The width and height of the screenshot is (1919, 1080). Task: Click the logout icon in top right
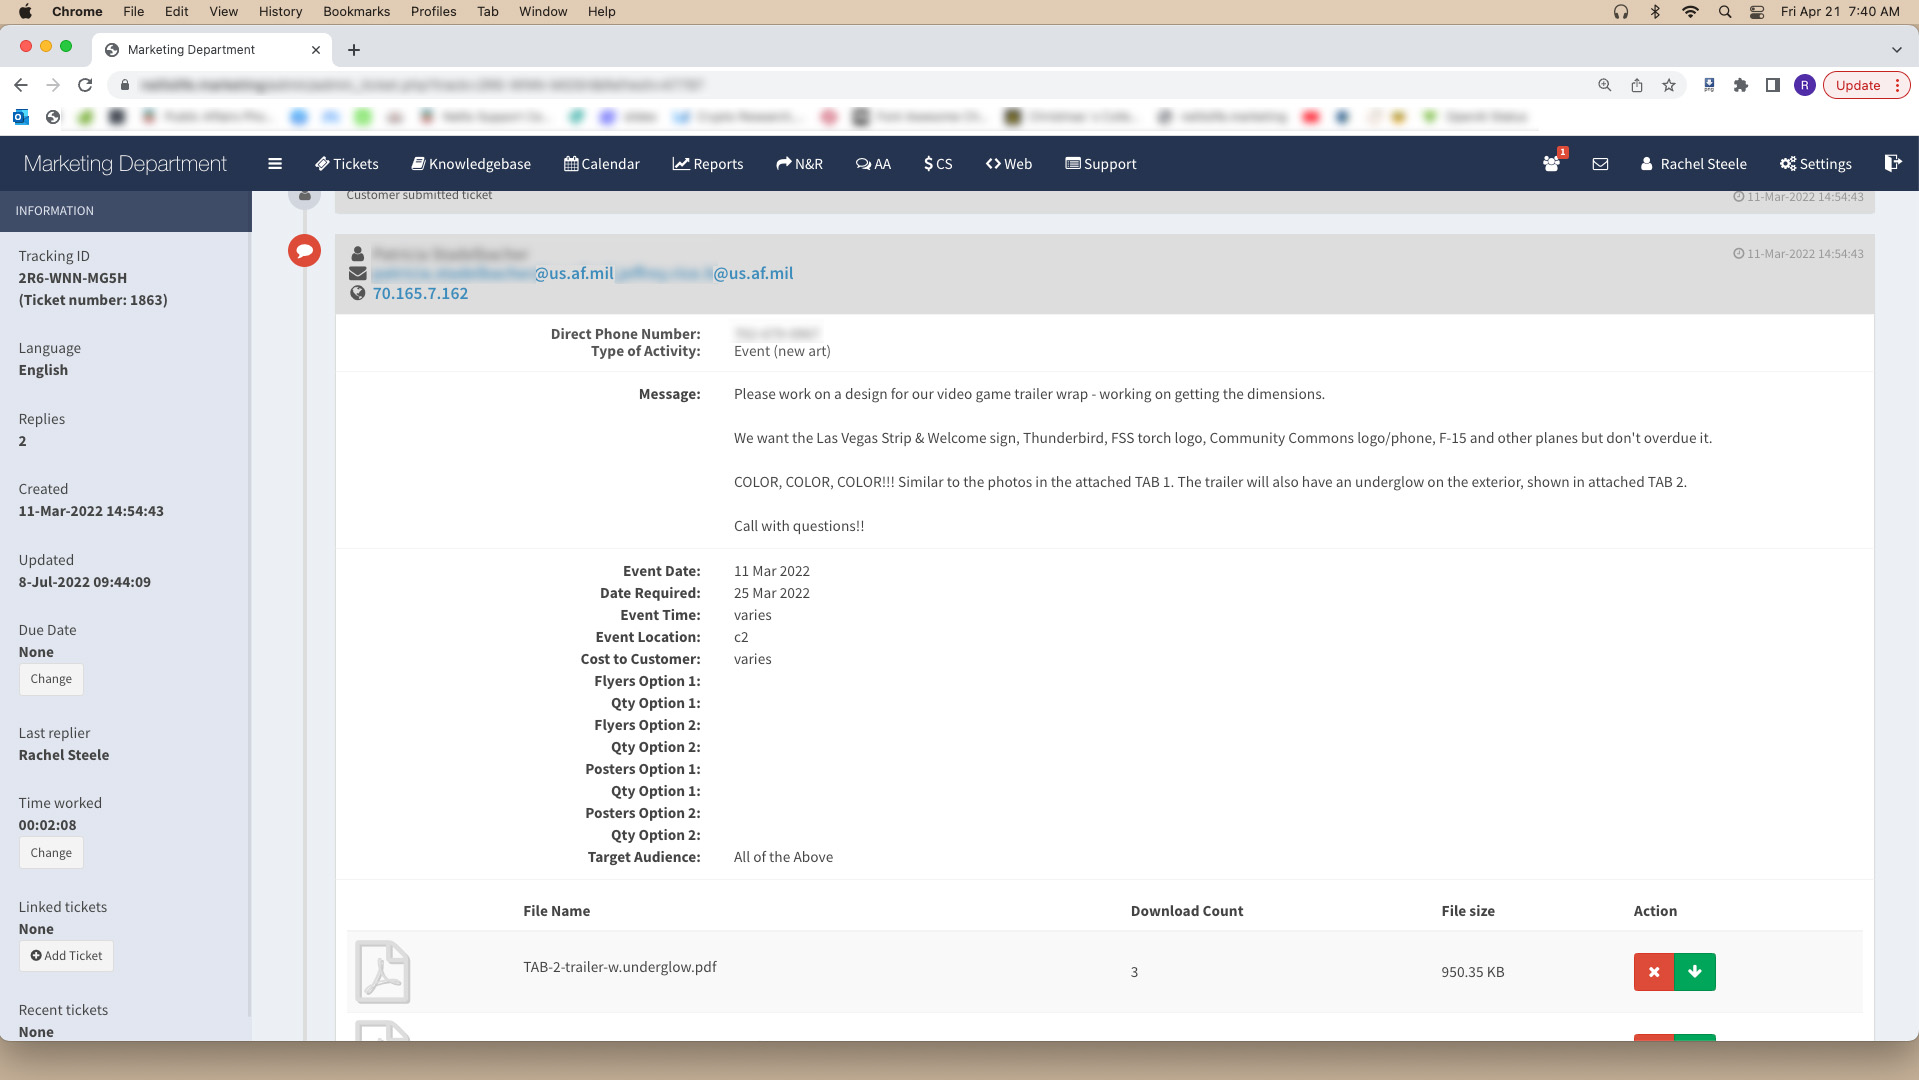click(x=1892, y=163)
